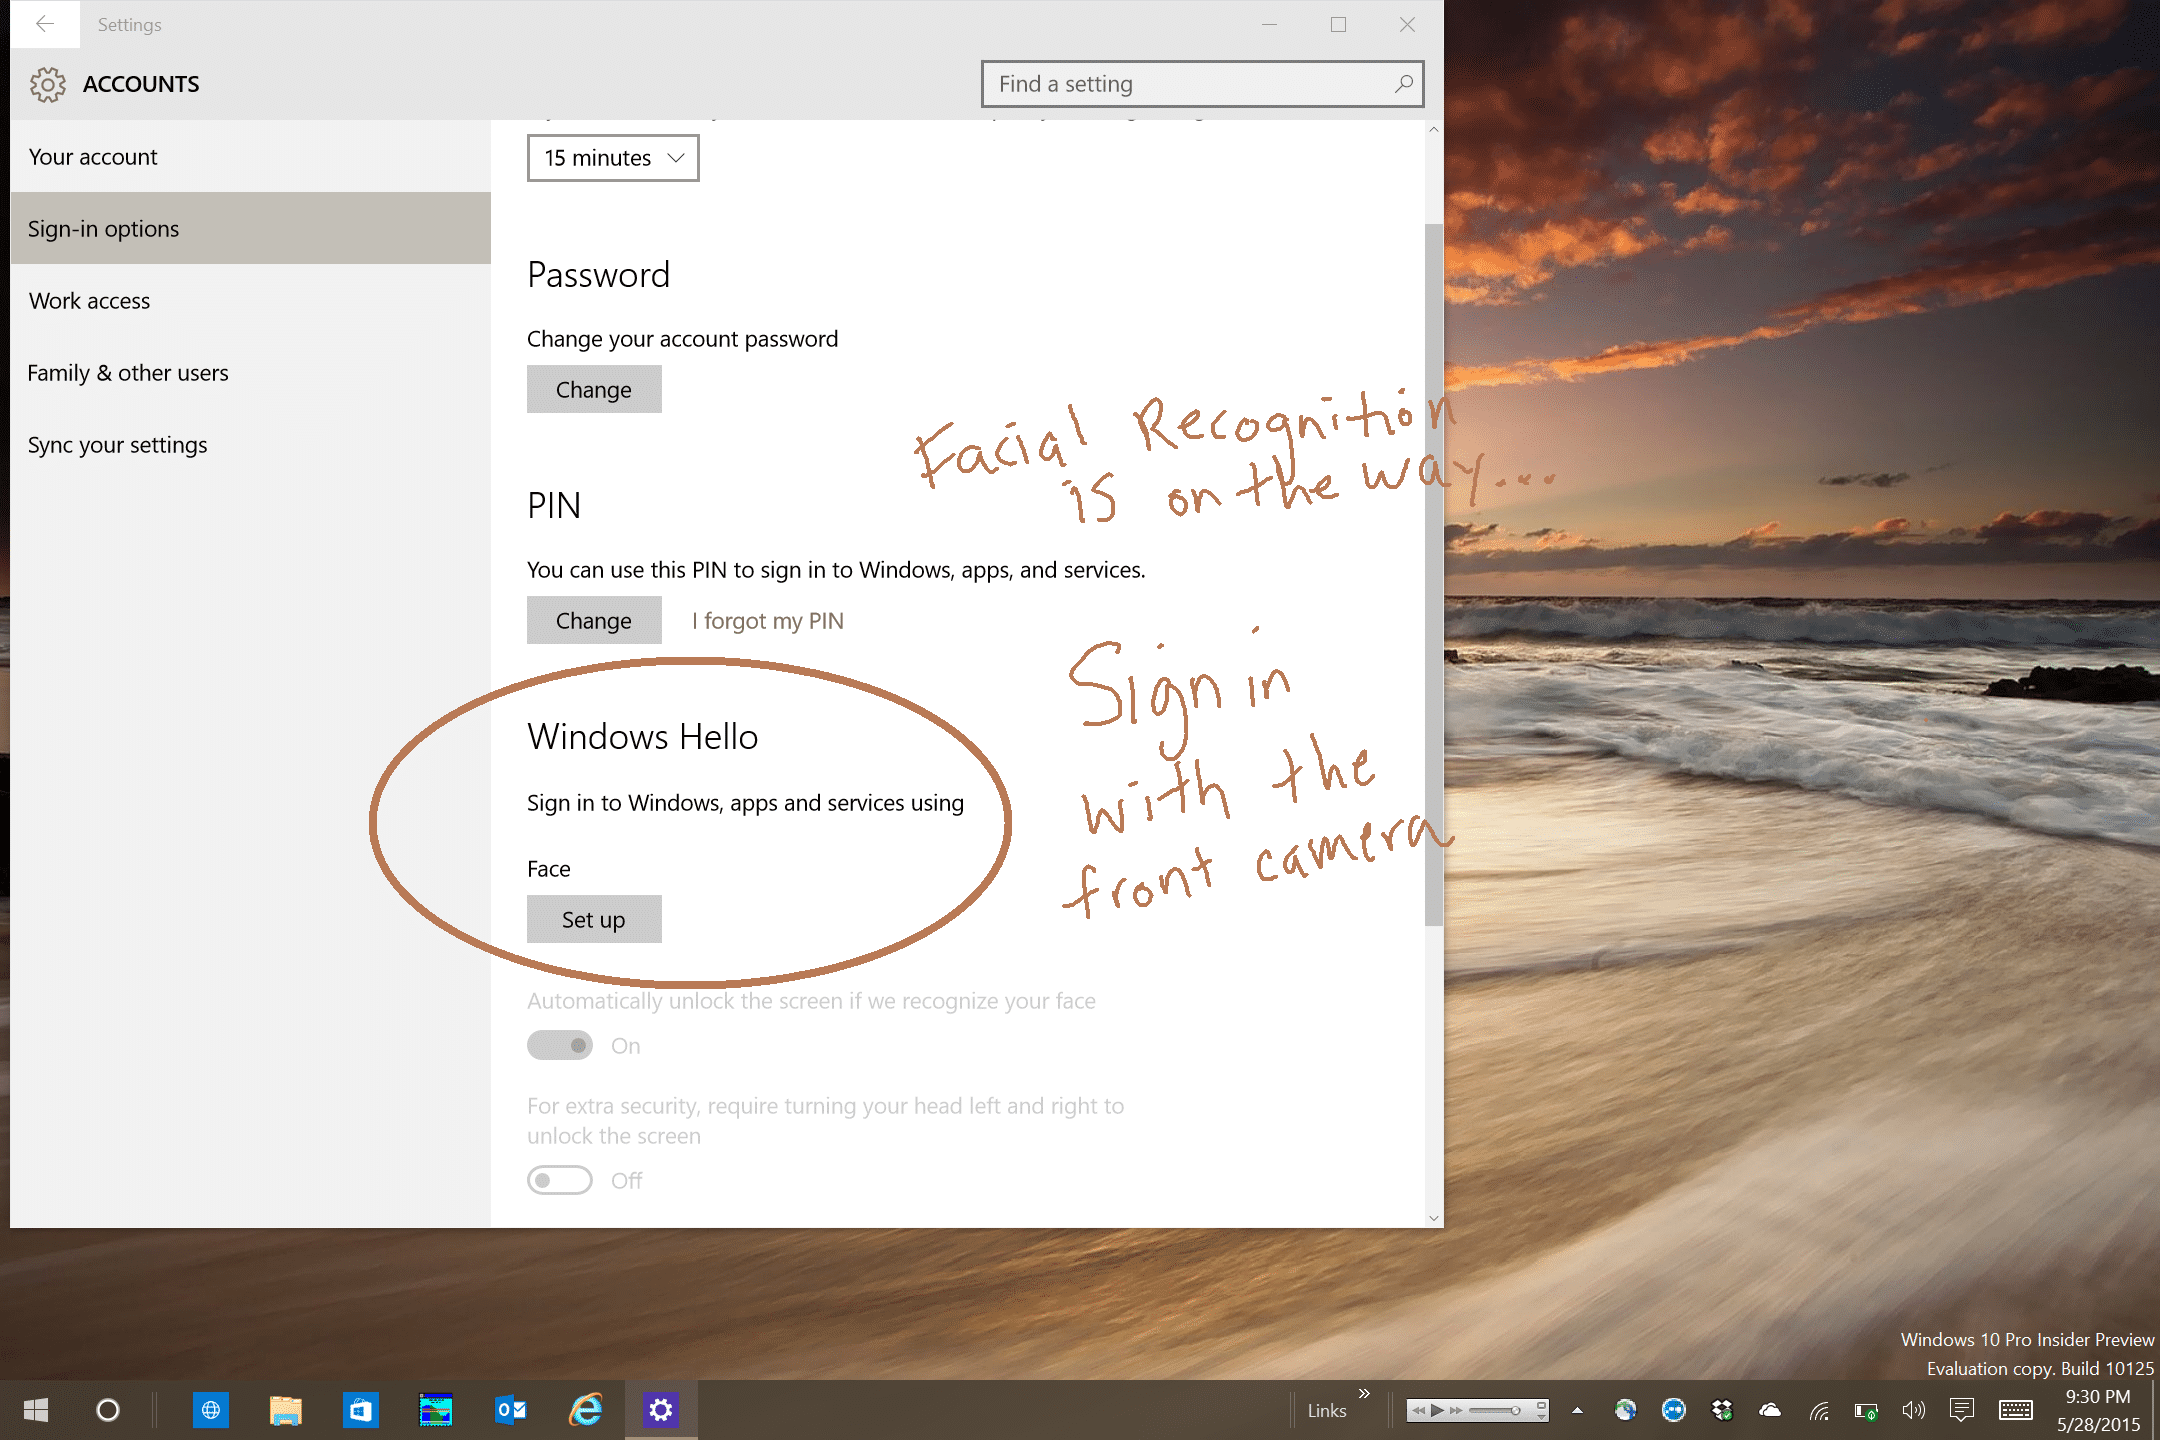The width and height of the screenshot is (2160, 1440).
Task: Click the I forgot my PIN link
Action: 768,621
